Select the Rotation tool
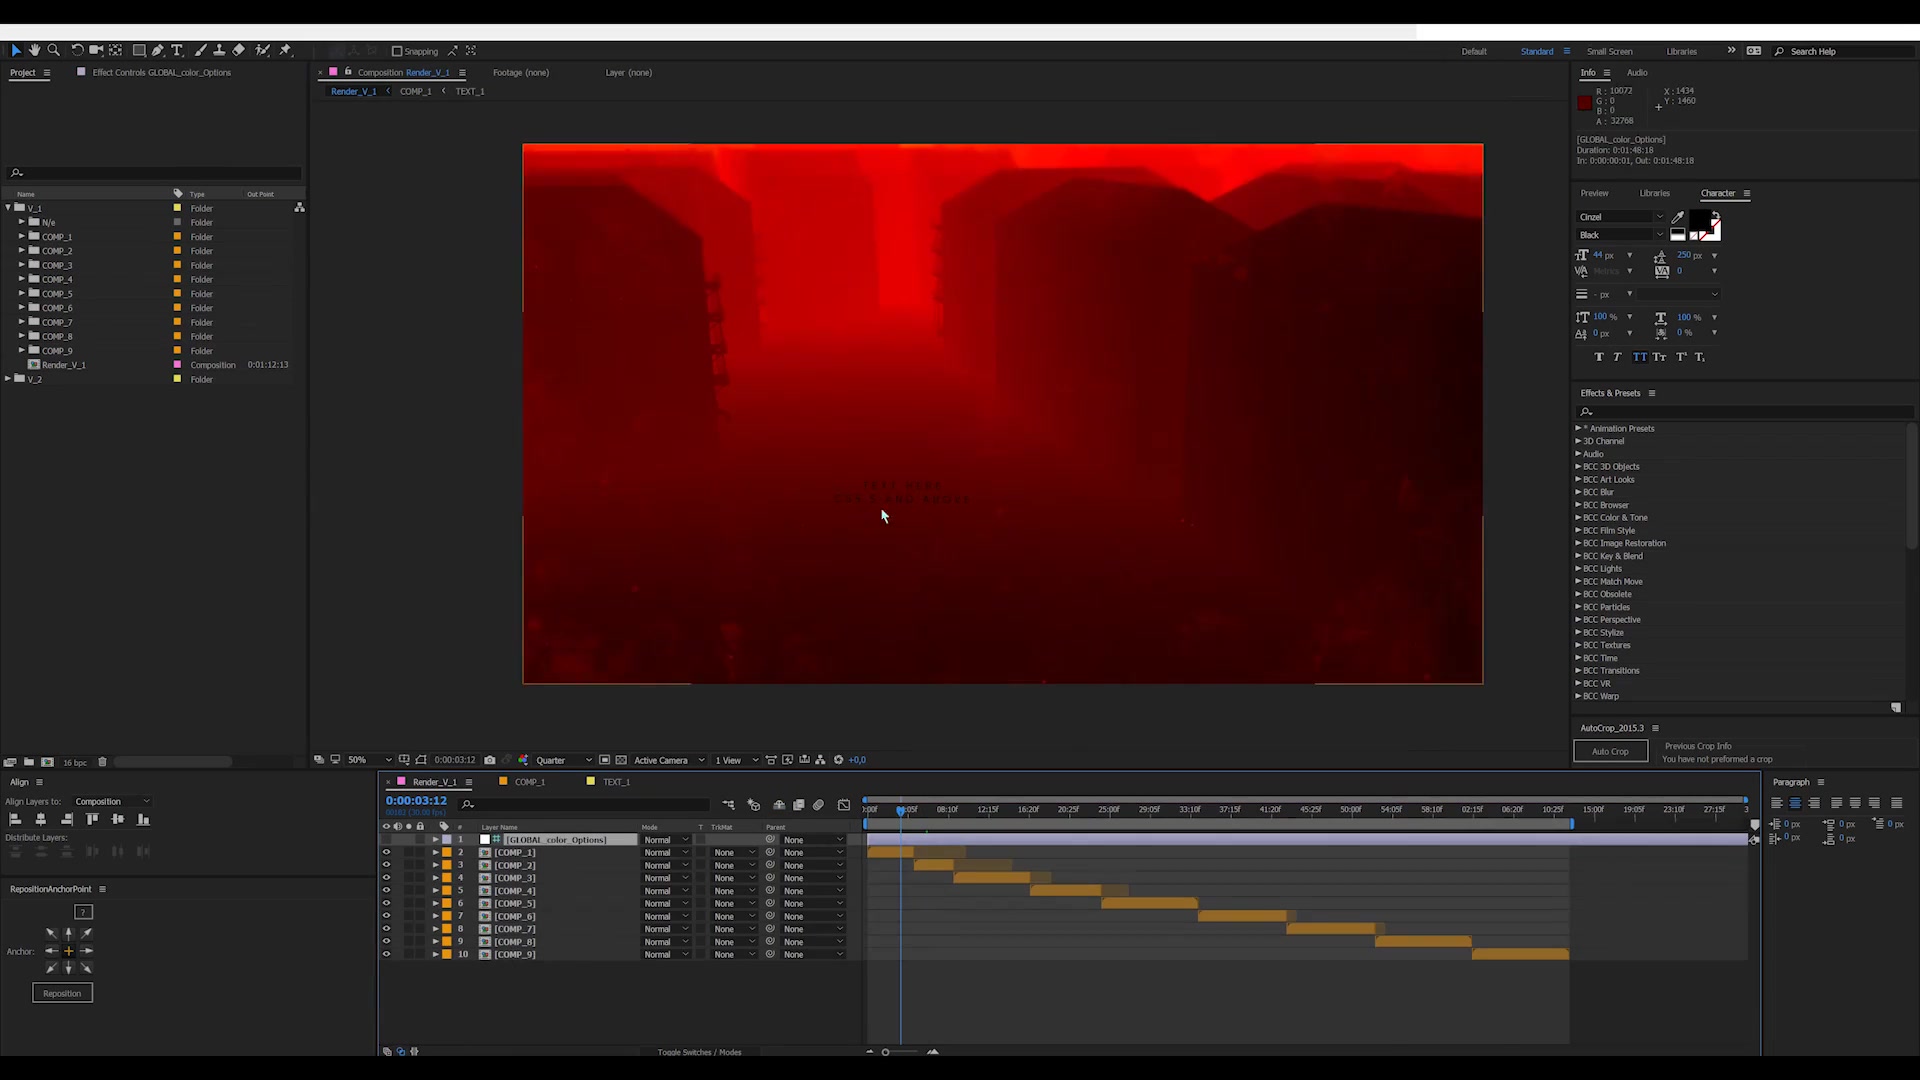This screenshot has width=1920, height=1080. click(77, 50)
